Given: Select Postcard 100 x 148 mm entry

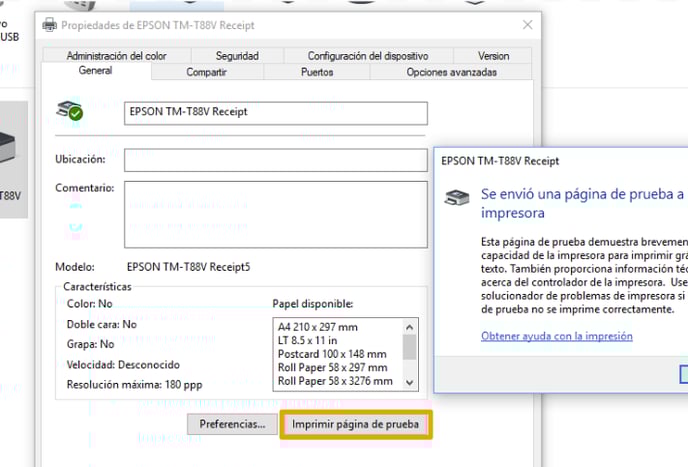Looking at the screenshot, I should (x=332, y=354).
